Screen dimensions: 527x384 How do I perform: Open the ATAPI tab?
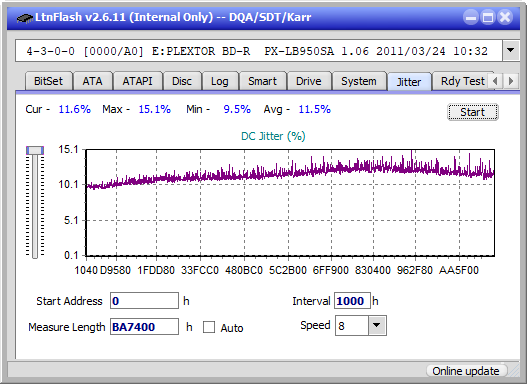coord(137,81)
